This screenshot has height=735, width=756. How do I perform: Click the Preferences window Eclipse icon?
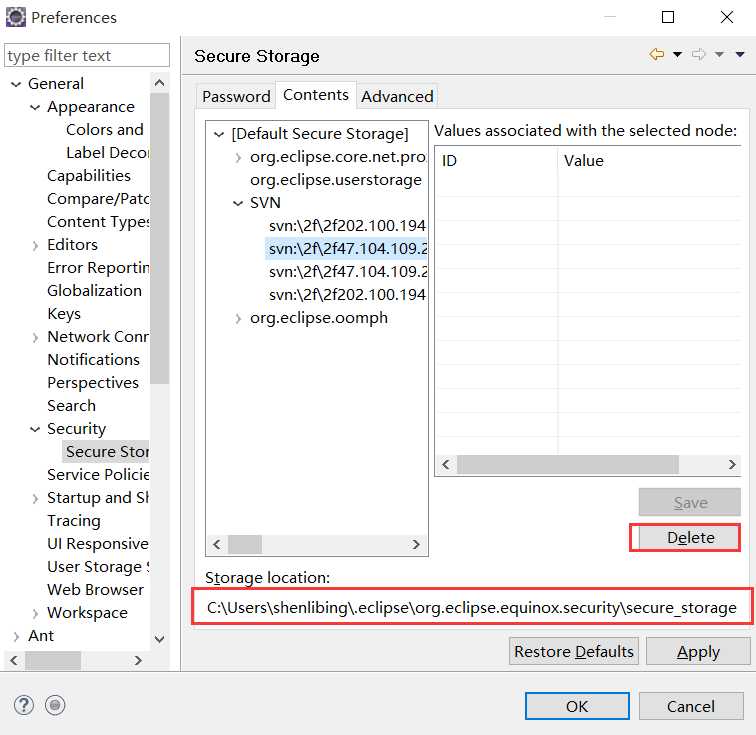click(15, 17)
